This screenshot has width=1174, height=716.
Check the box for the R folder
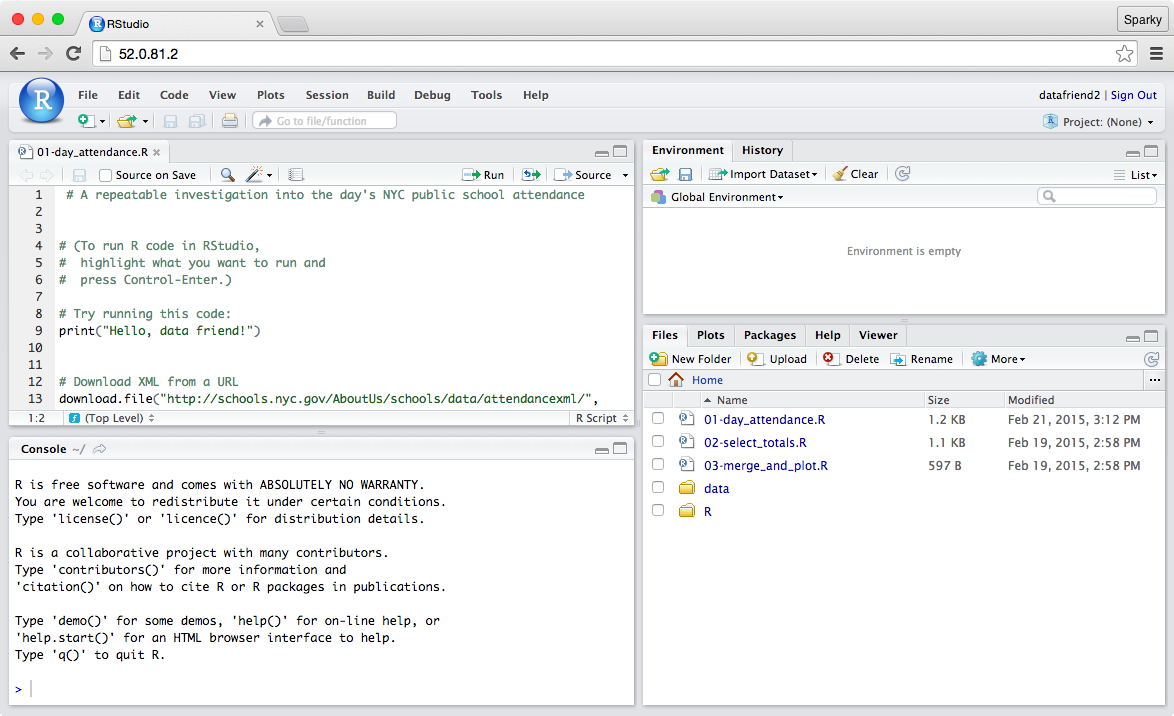pyautogui.click(x=658, y=510)
